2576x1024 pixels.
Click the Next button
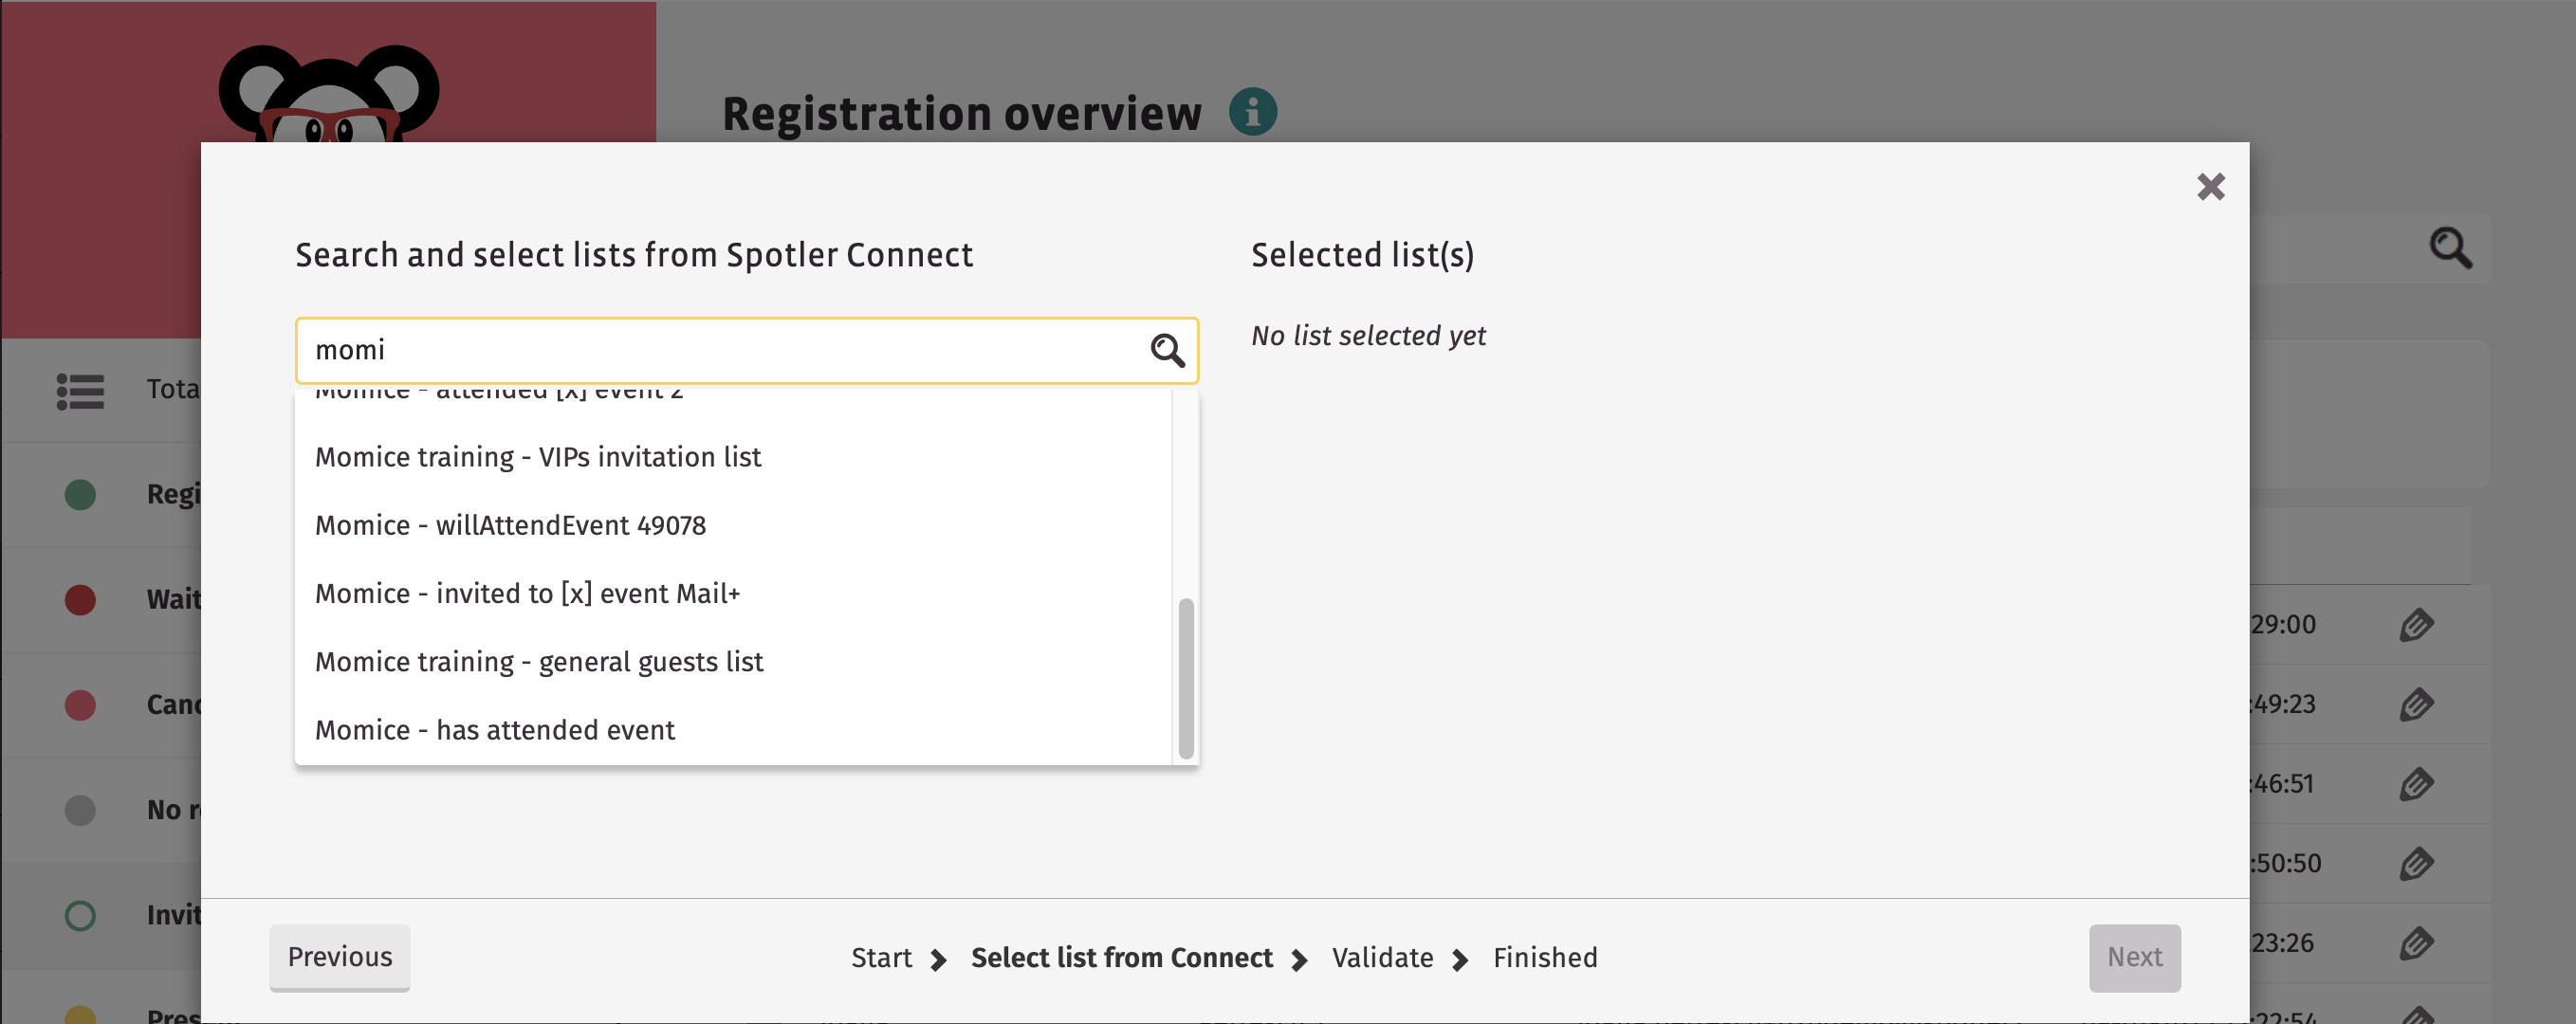2135,957
